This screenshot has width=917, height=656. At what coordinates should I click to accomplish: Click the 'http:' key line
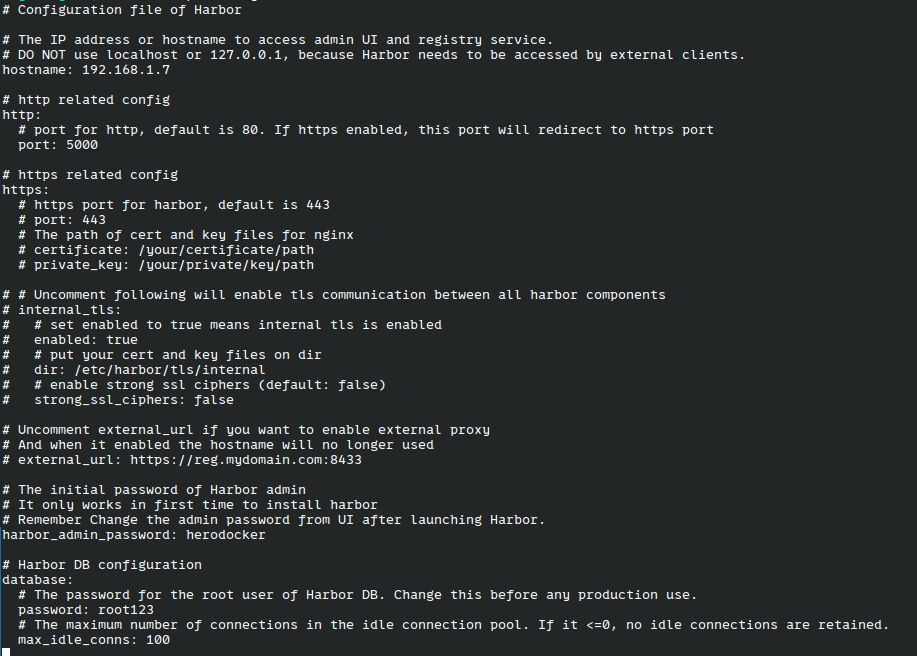click(x=22, y=115)
